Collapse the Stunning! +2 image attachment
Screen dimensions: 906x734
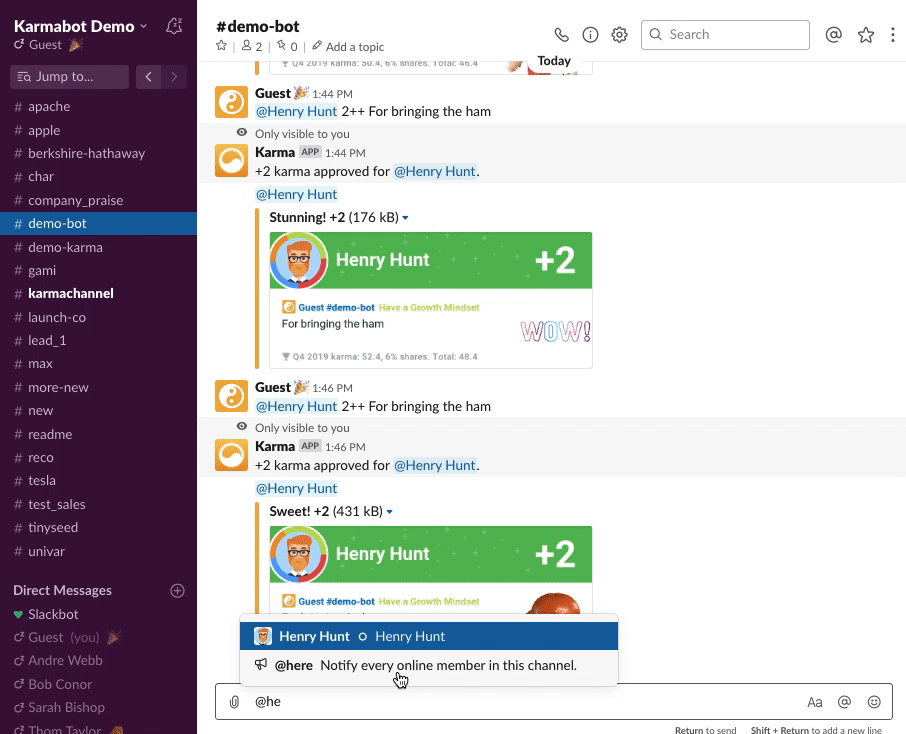coord(405,218)
